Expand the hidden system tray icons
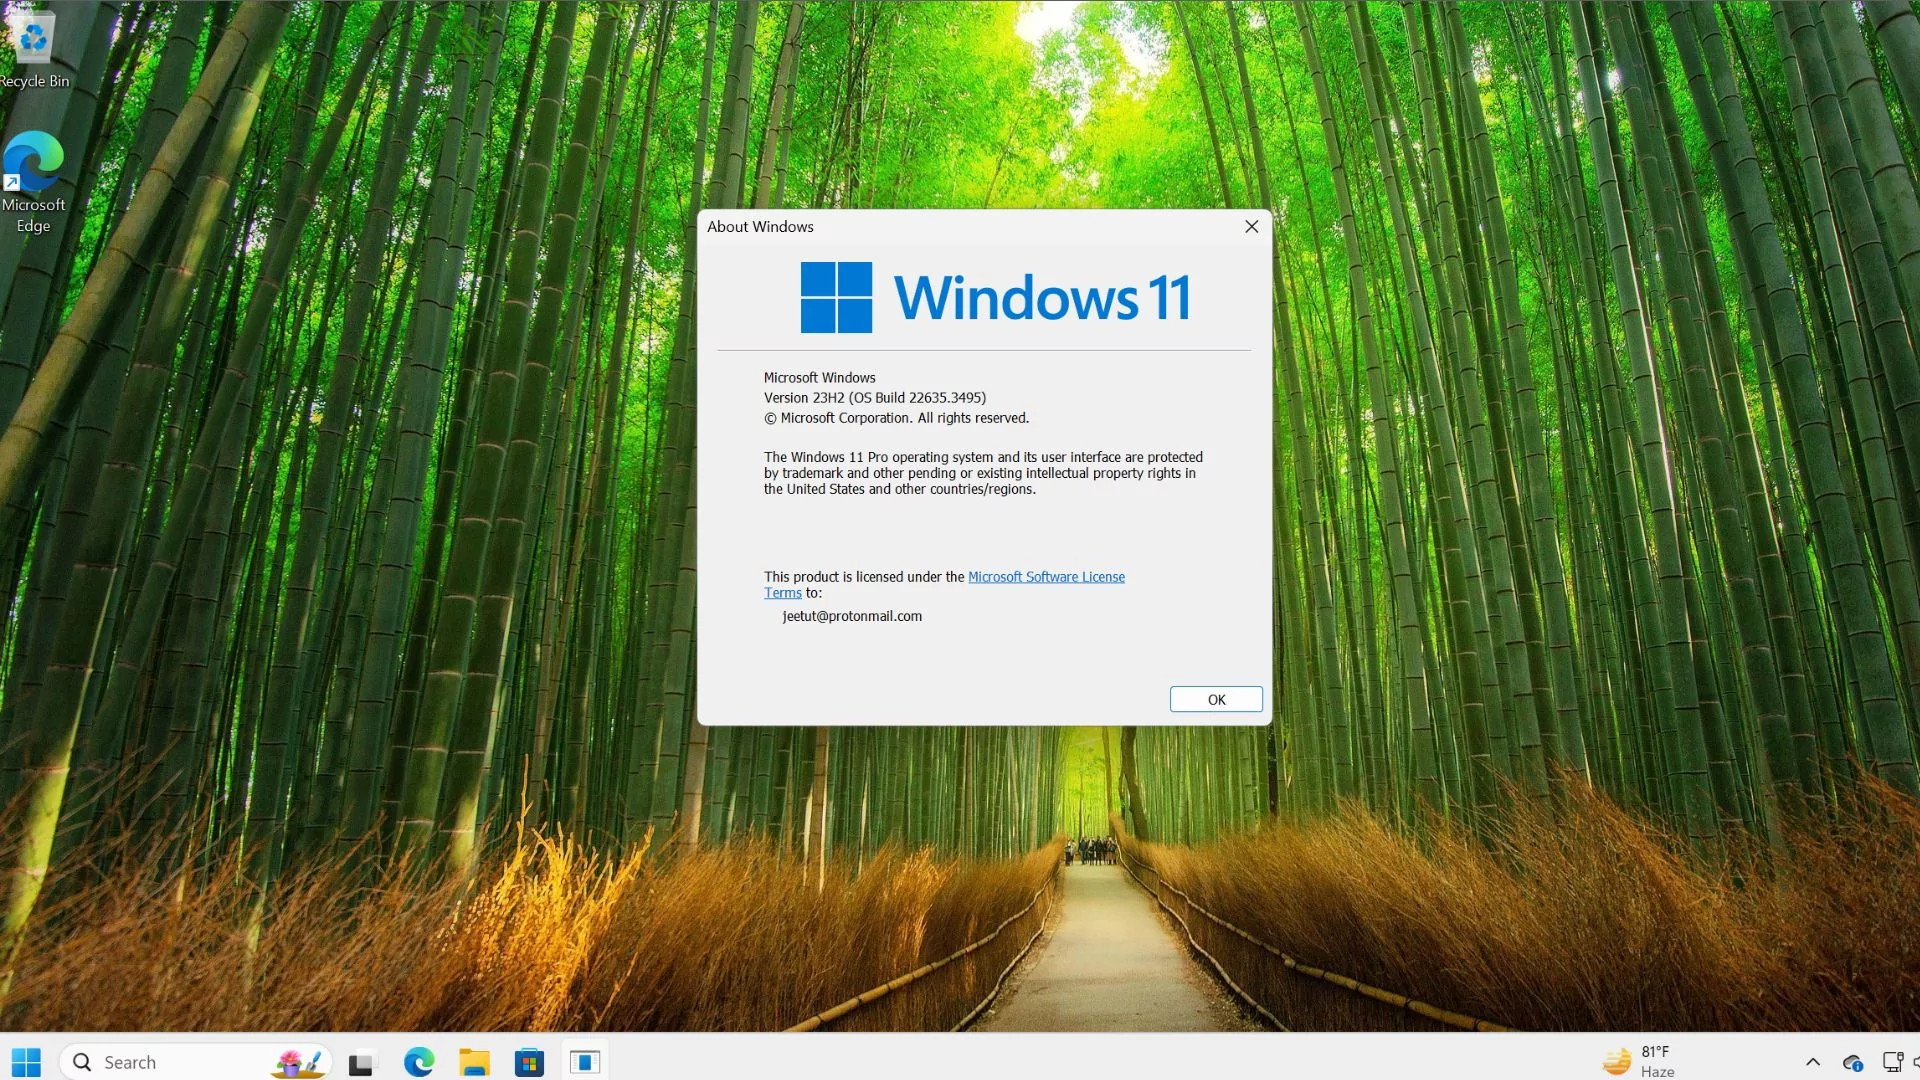 [1812, 1062]
